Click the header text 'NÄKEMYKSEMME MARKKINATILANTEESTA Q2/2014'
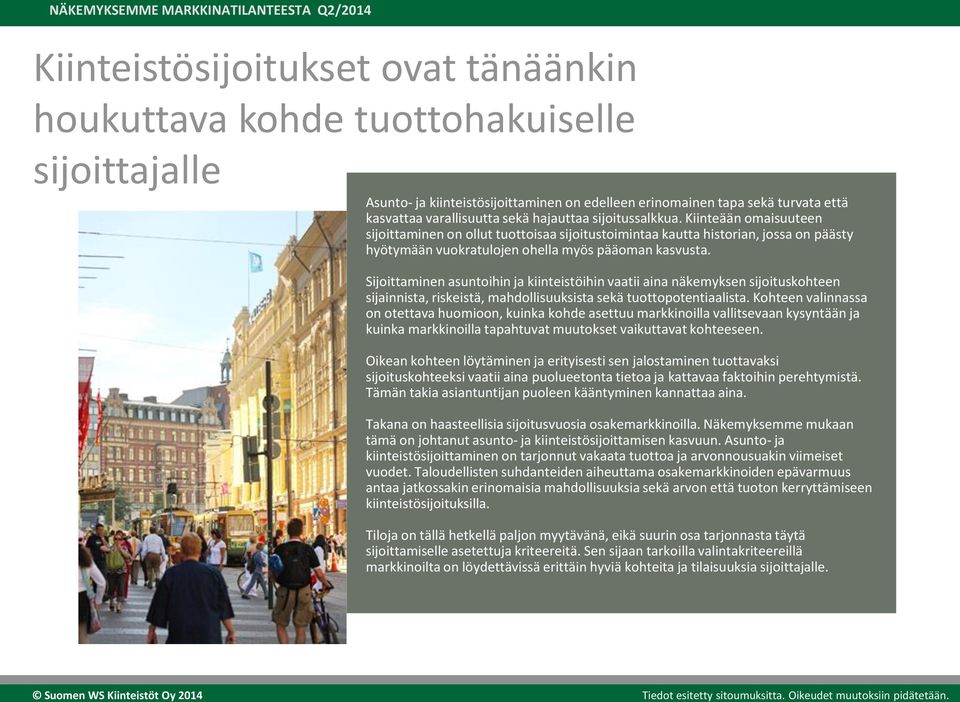This screenshot has height=702, width=960. [210, 10]
